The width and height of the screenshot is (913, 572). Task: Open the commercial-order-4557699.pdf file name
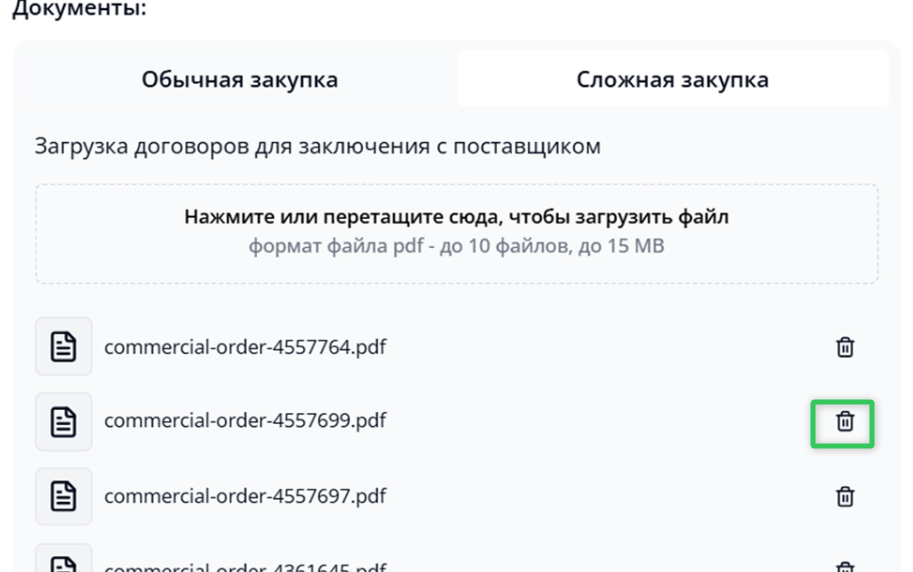245,421
